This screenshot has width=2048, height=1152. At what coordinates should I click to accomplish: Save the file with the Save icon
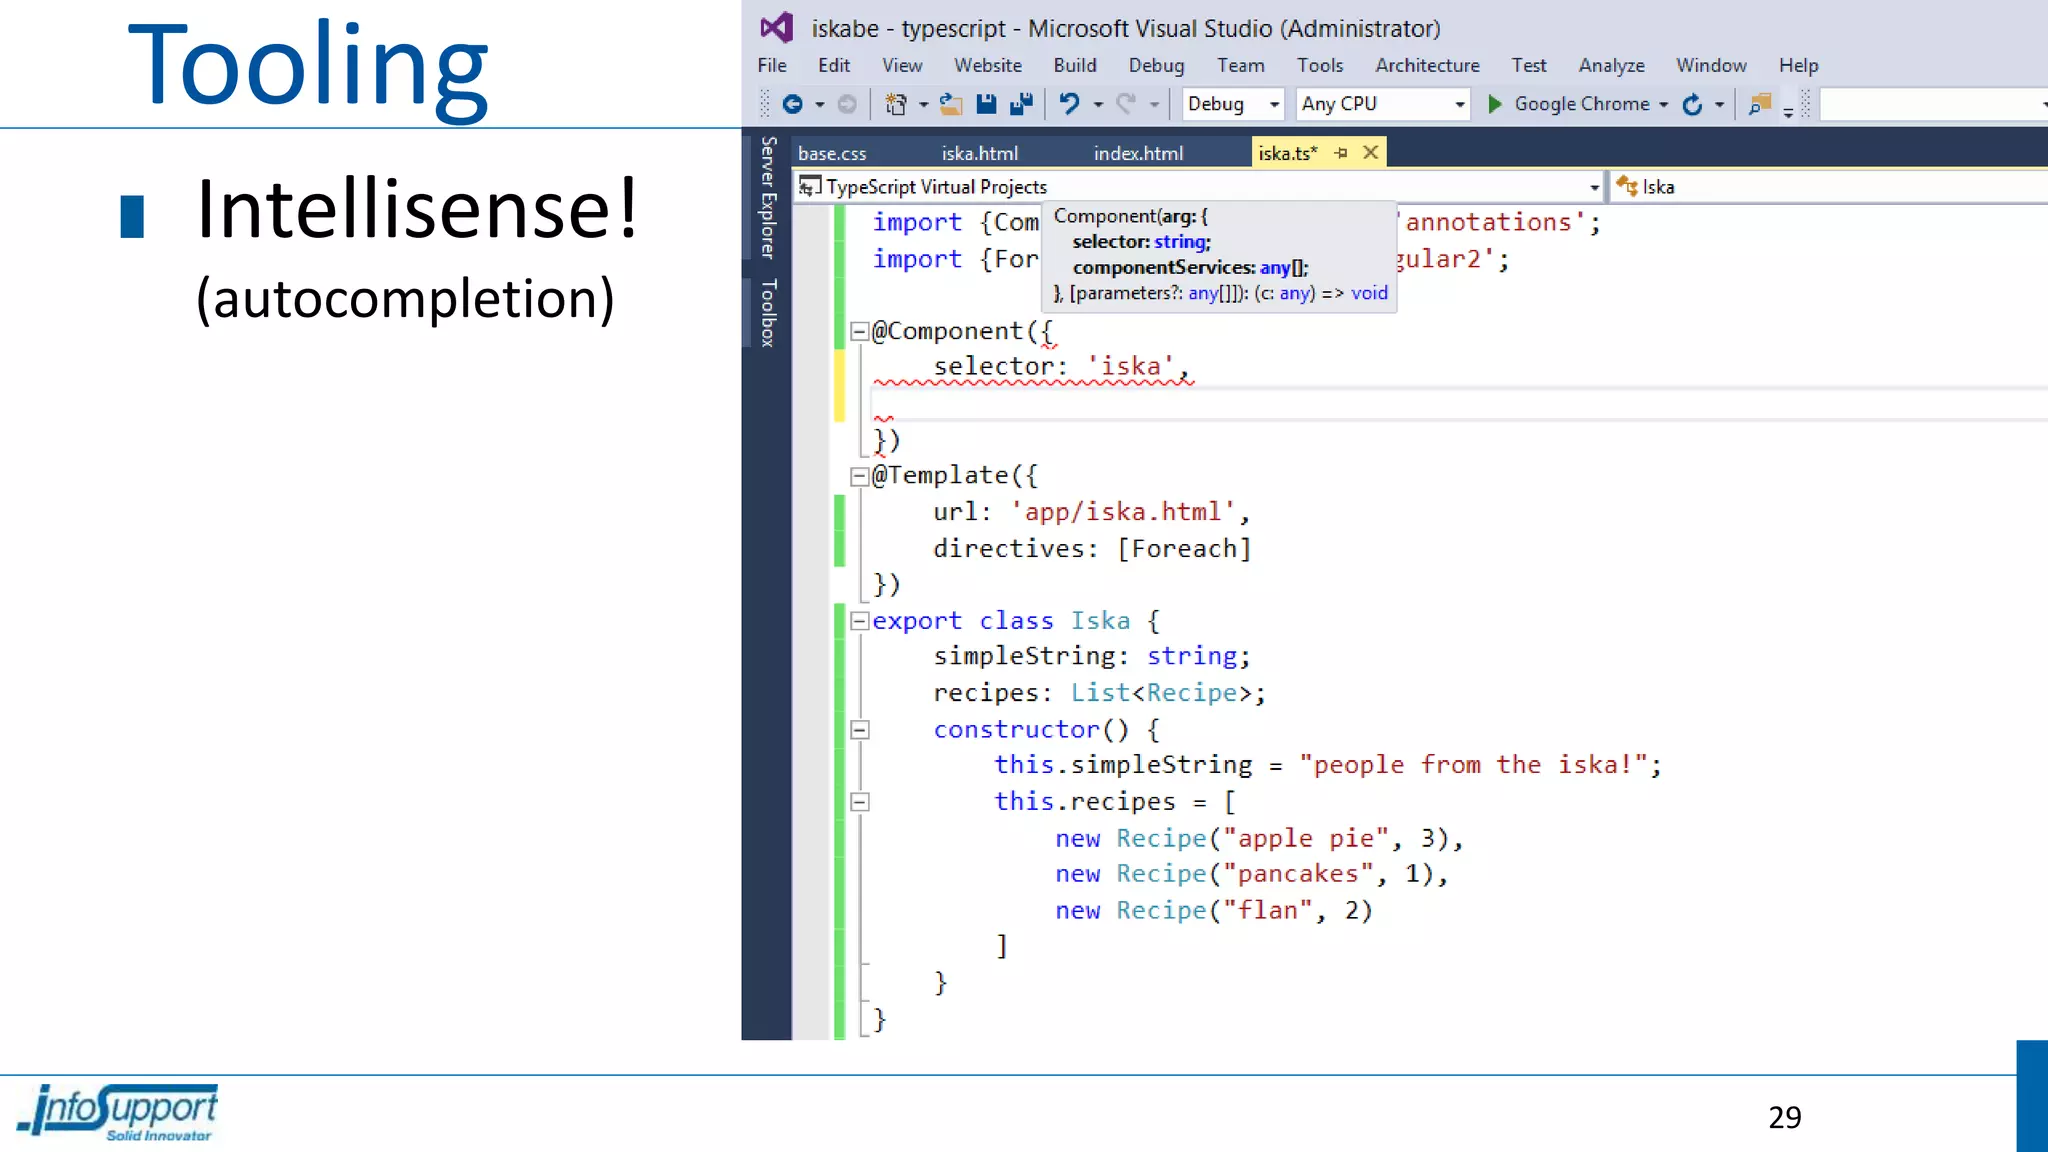pos(986,104)
